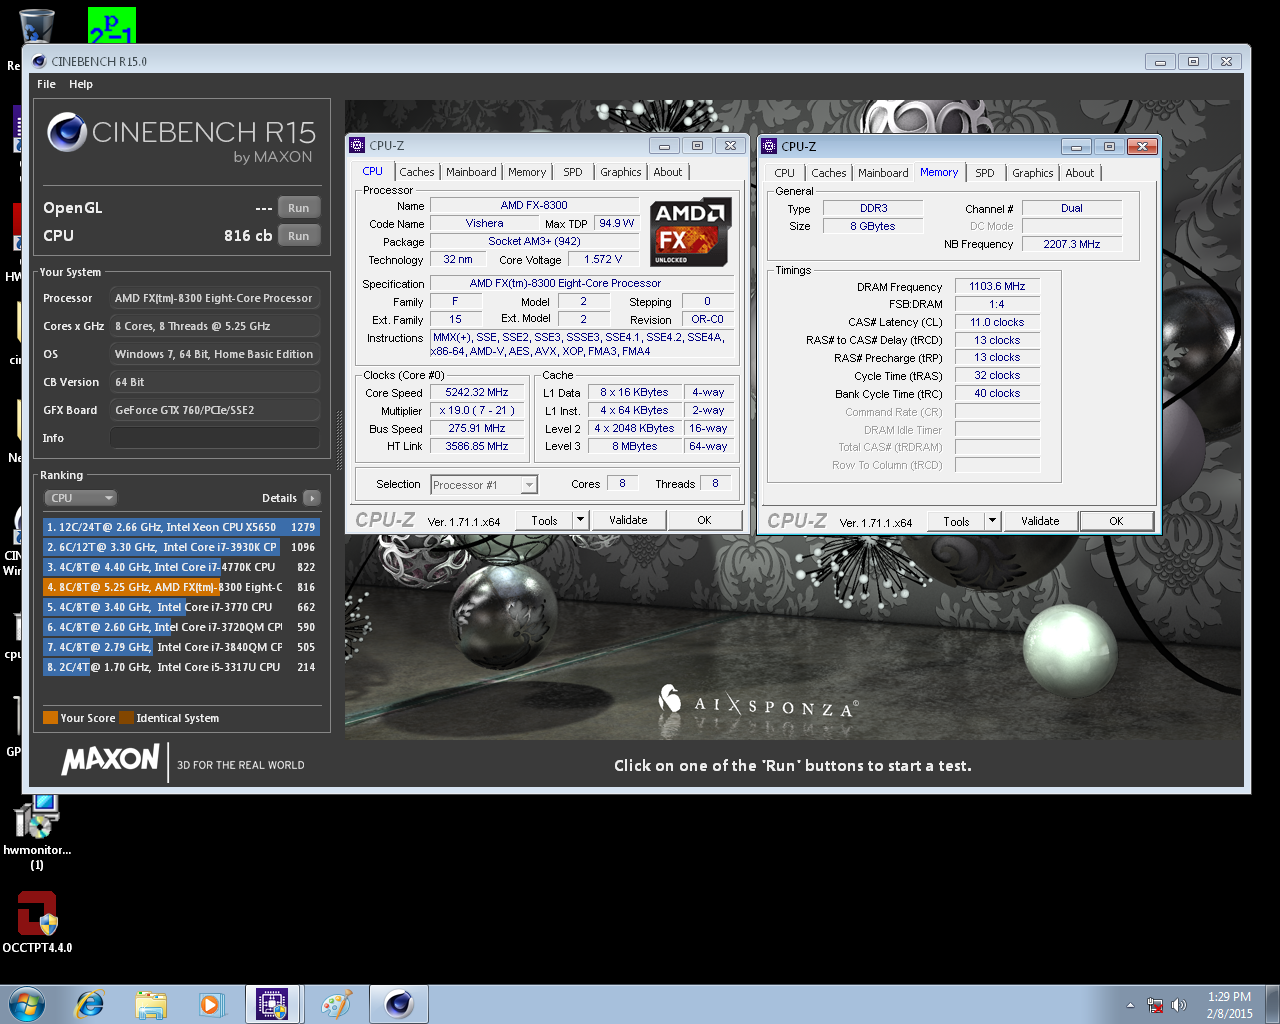This screenshot has height=1024, width=1280.
Task: Switch to Caches tab in left CPU-Z
Action: point(417,172)
